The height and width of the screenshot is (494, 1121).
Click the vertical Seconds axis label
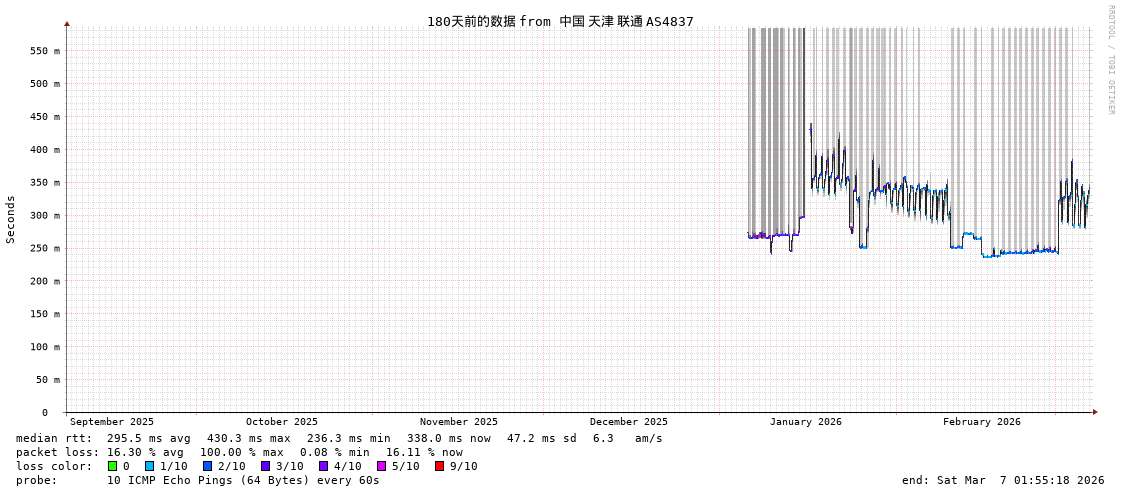coord(11,219)
